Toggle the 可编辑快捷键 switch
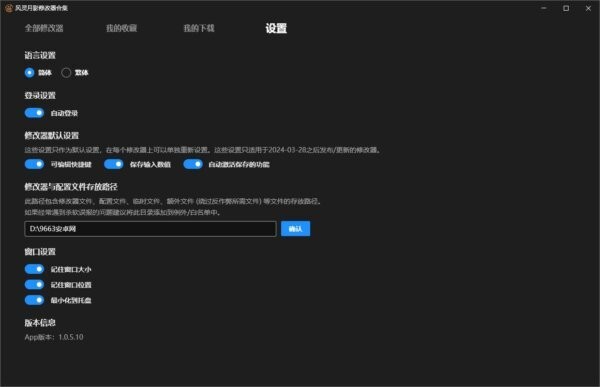The image size is (600, 387). point(34,164)
